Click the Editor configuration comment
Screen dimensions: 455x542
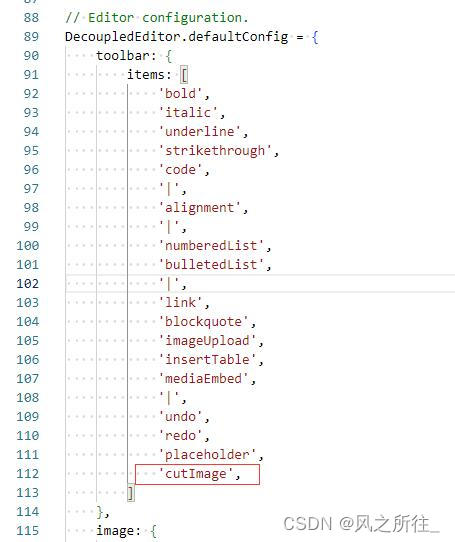157,18
